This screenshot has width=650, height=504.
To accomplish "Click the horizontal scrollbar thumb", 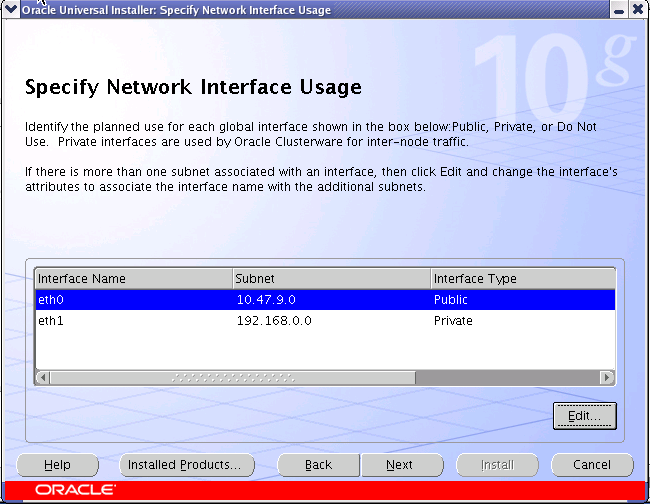I will click(233, 378).
